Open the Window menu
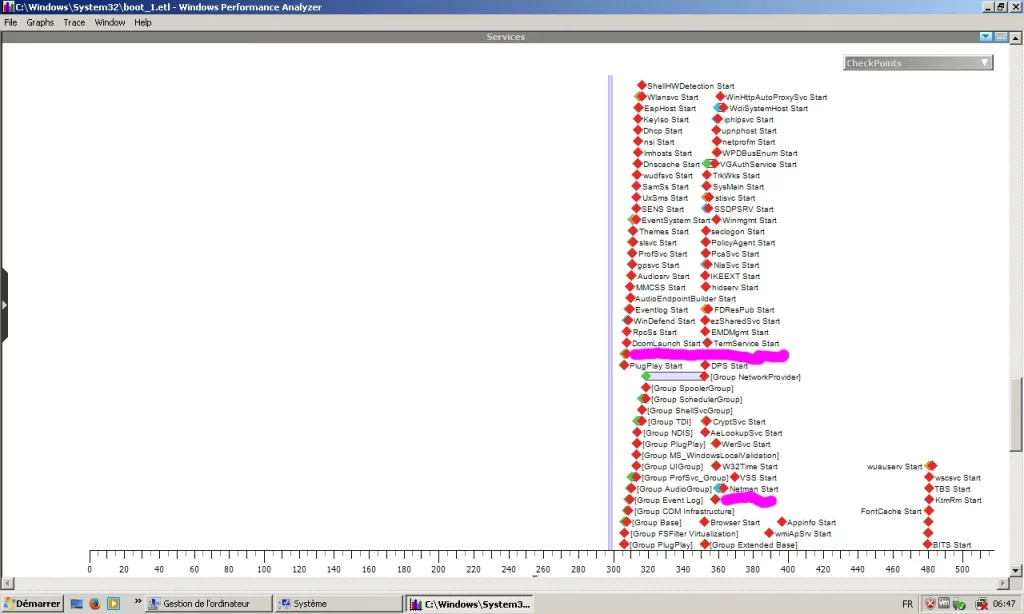Screen dimensions: 1024x614 click(110, 22)
